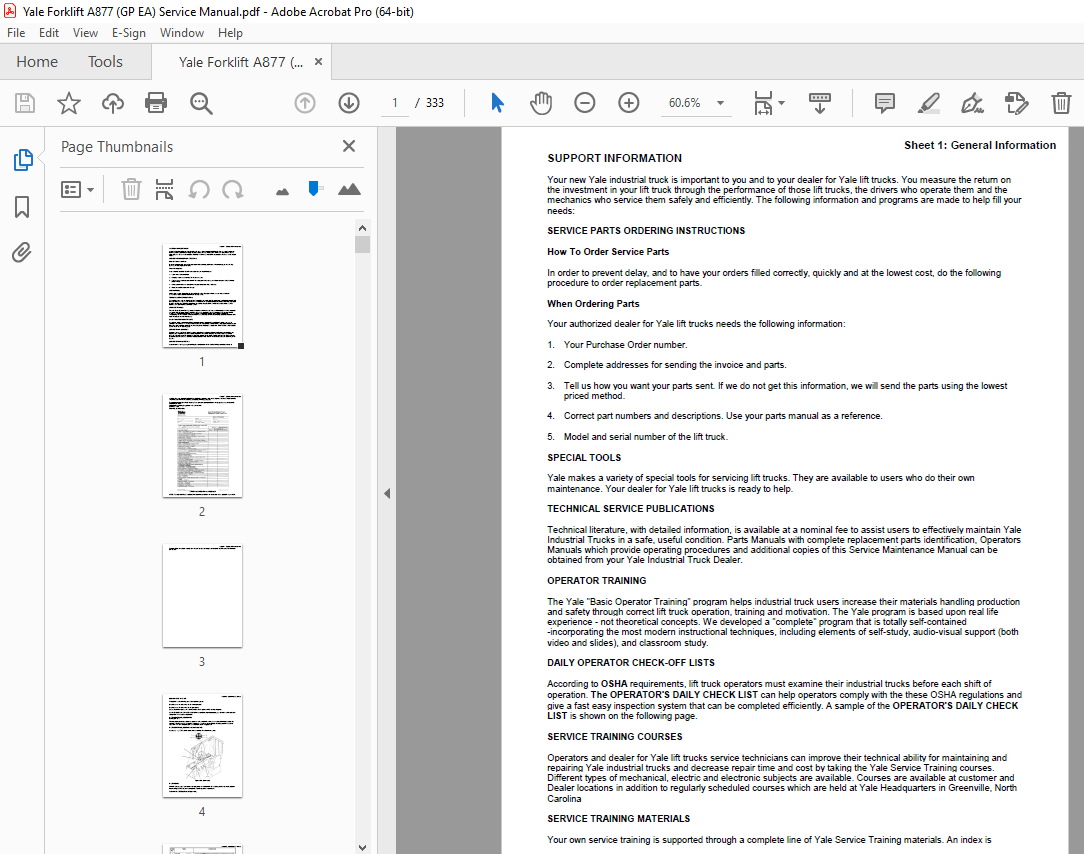Click the edit/stamp tool icon
The width and height of the screenshot is (1084, 854).
point(1016,103)
